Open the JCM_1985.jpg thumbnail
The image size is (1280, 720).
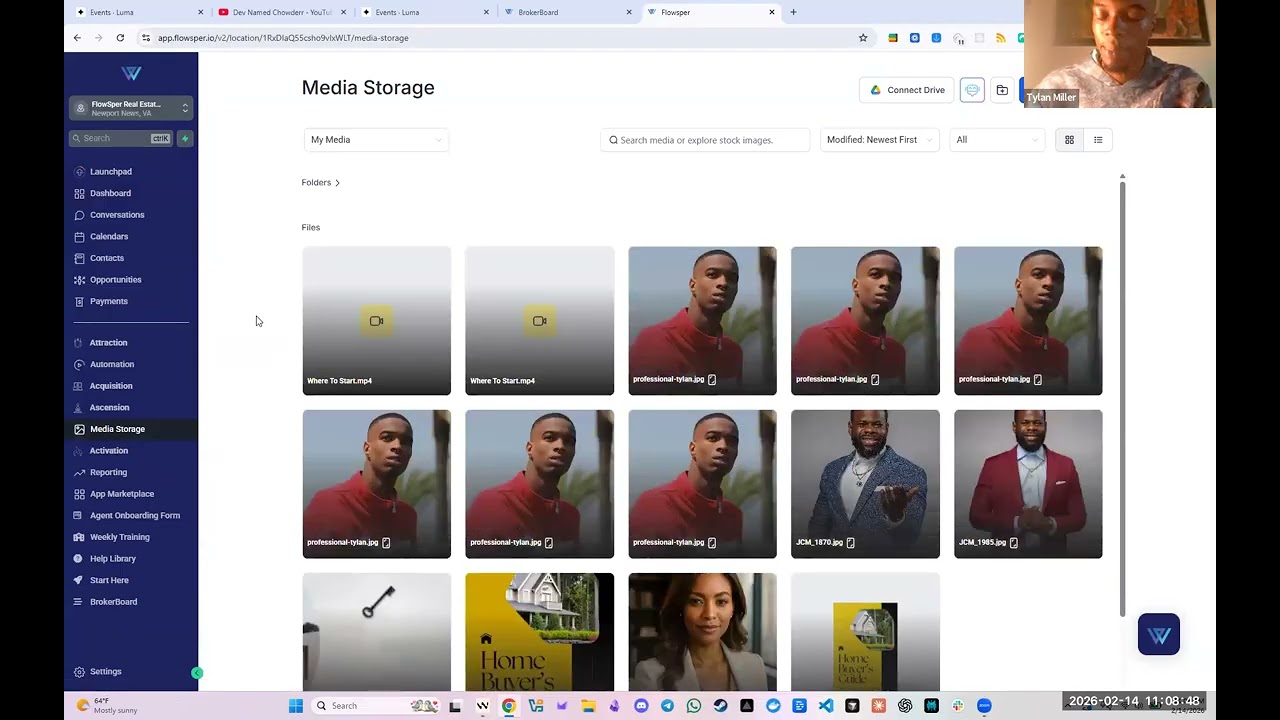tap(1028, 484)
